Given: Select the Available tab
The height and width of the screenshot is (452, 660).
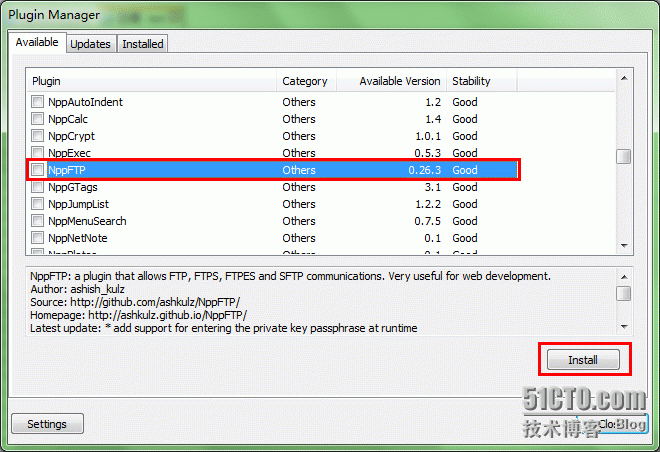Looking at the screenshot, I should [37, 42].
